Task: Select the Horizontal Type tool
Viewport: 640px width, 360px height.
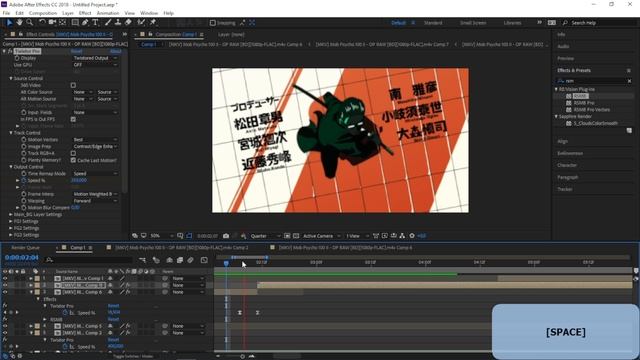Action: coord(95,22)
